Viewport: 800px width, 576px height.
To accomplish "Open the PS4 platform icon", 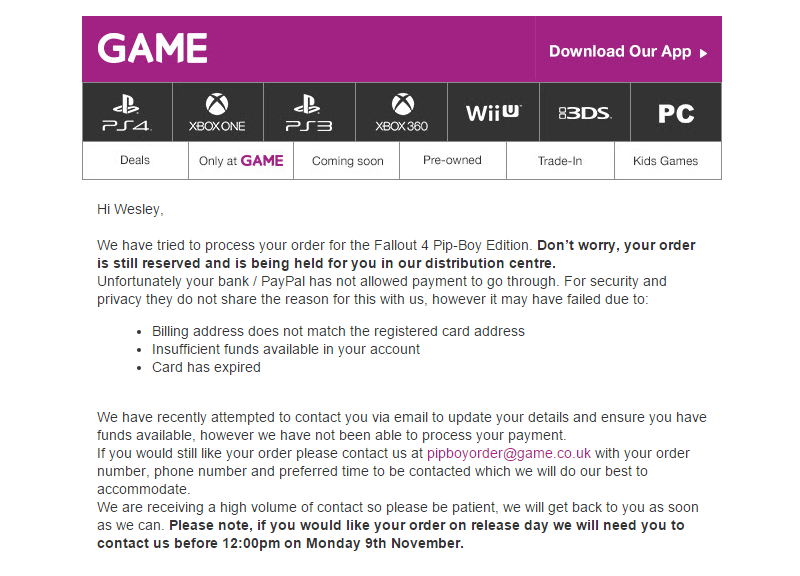I will (x=127, y=112).
